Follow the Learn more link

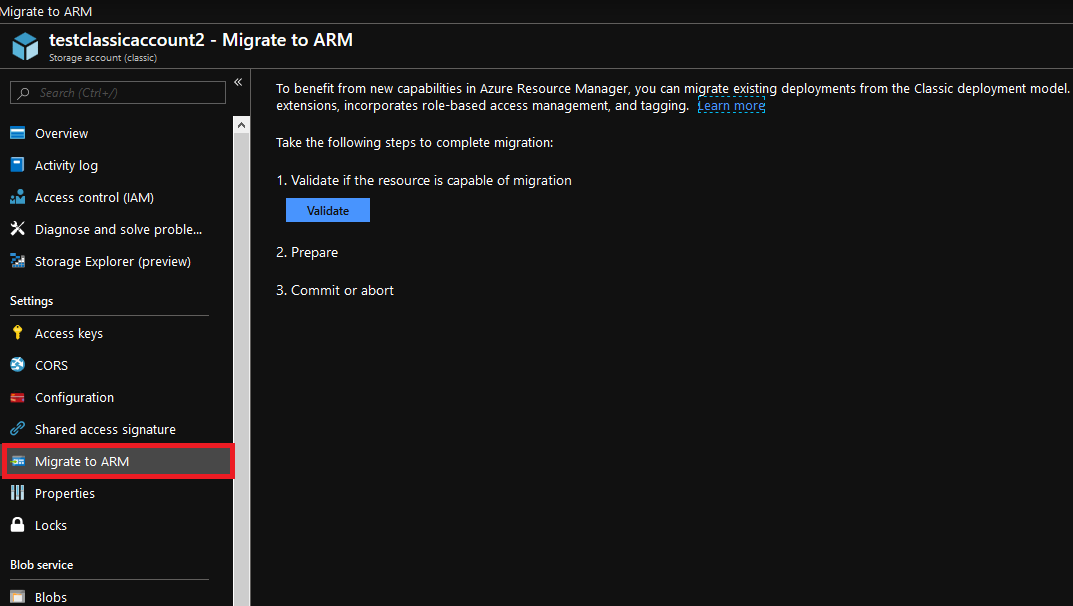coord(731,106)
